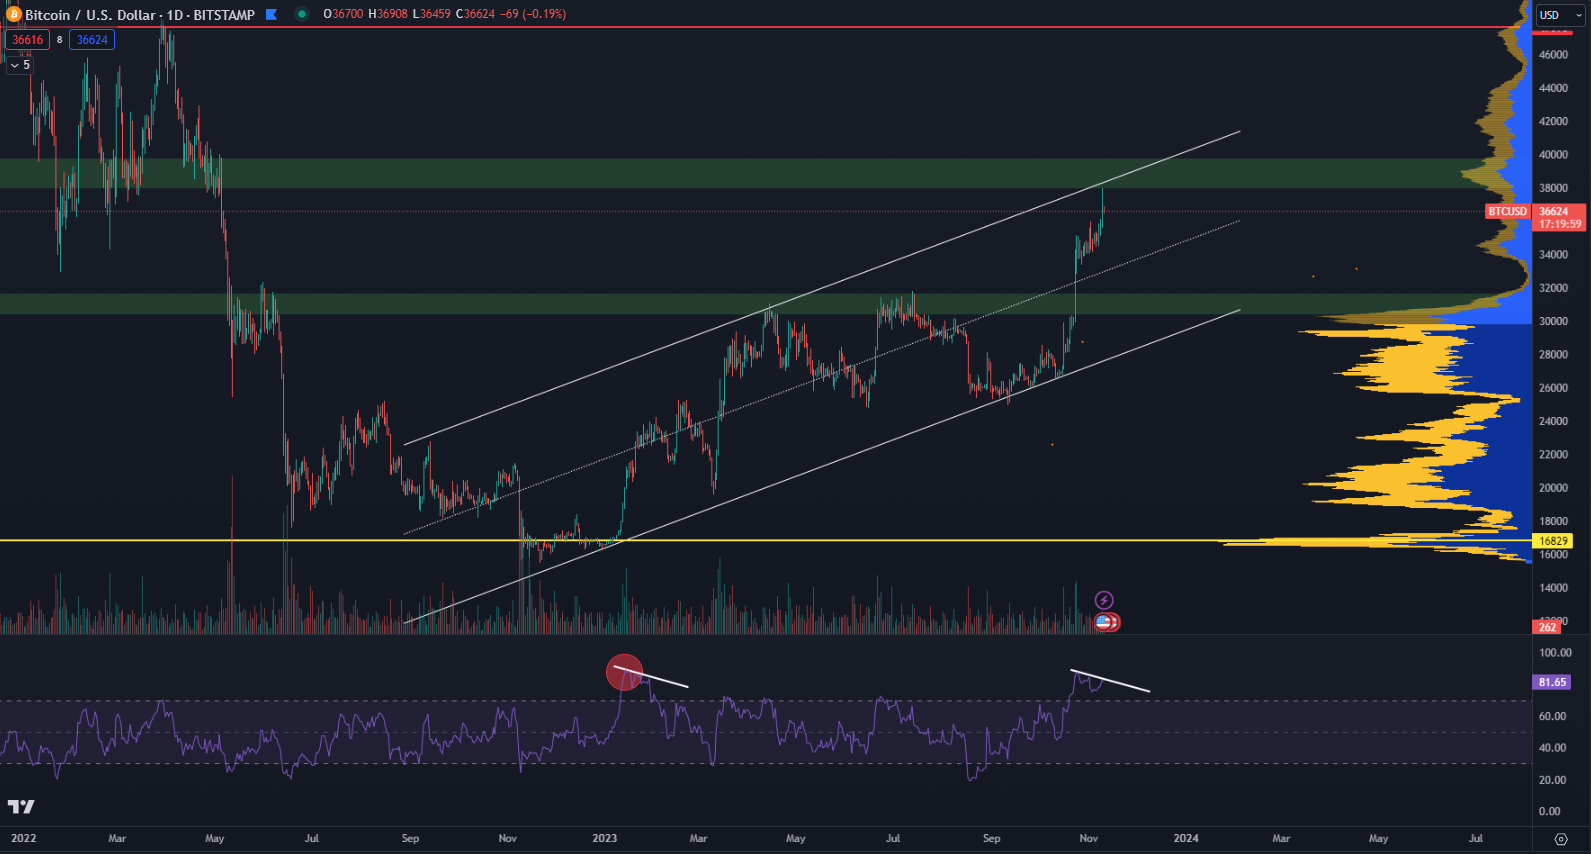Click the red 262 label on price axis
This screenshot has width=1591, height=854.
click(x=1547, y=627)
